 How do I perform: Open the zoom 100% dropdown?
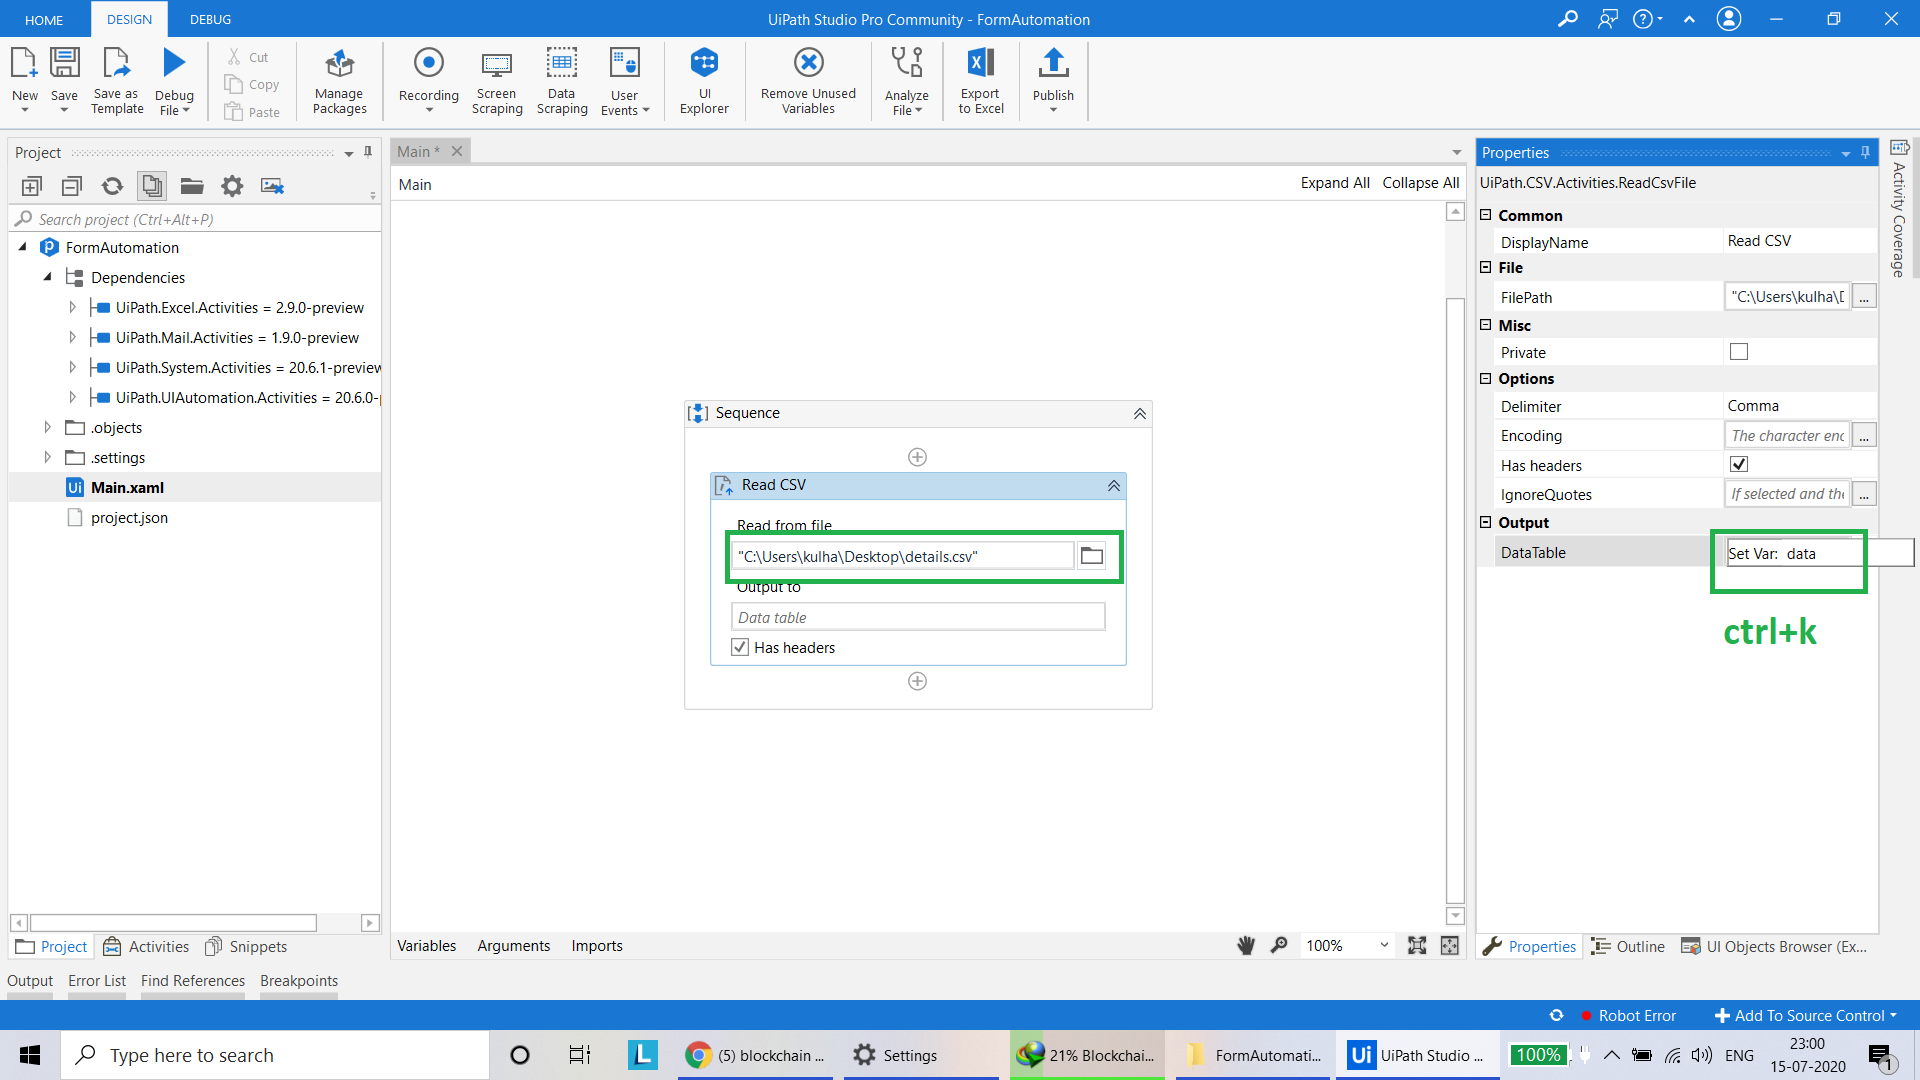click(x=1384, y=945)
